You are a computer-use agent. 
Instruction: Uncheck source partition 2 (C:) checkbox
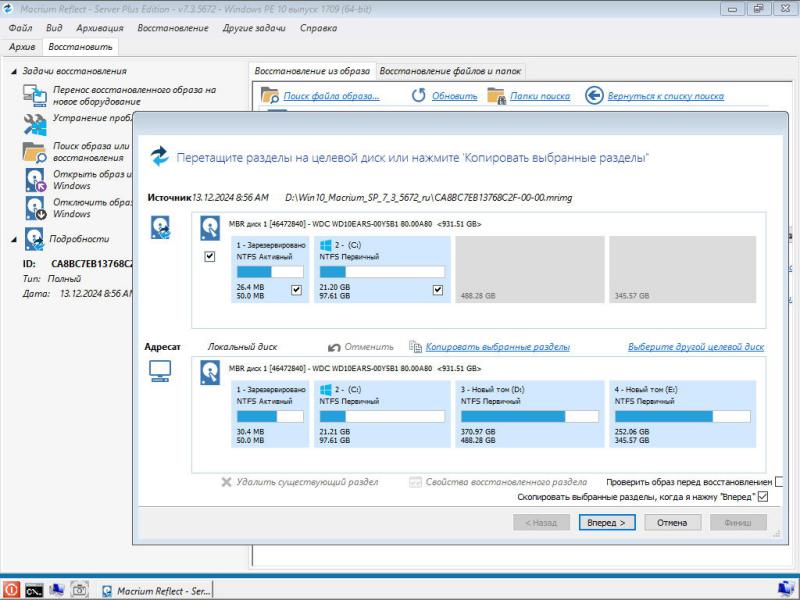[x=438, y=290]
